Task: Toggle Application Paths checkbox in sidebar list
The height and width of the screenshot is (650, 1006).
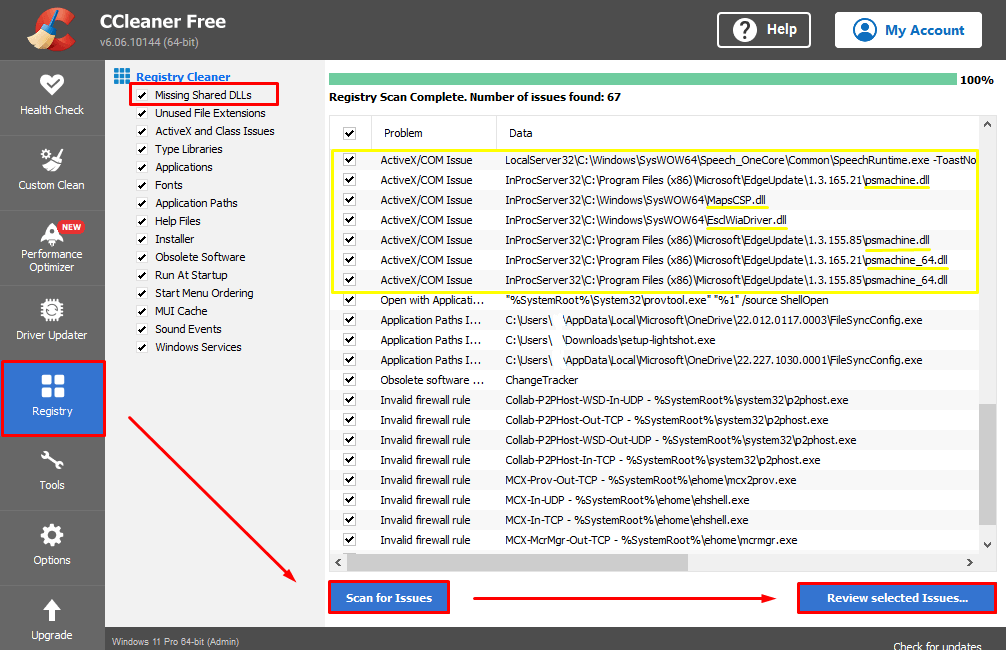Action: (x=142, y=203)
